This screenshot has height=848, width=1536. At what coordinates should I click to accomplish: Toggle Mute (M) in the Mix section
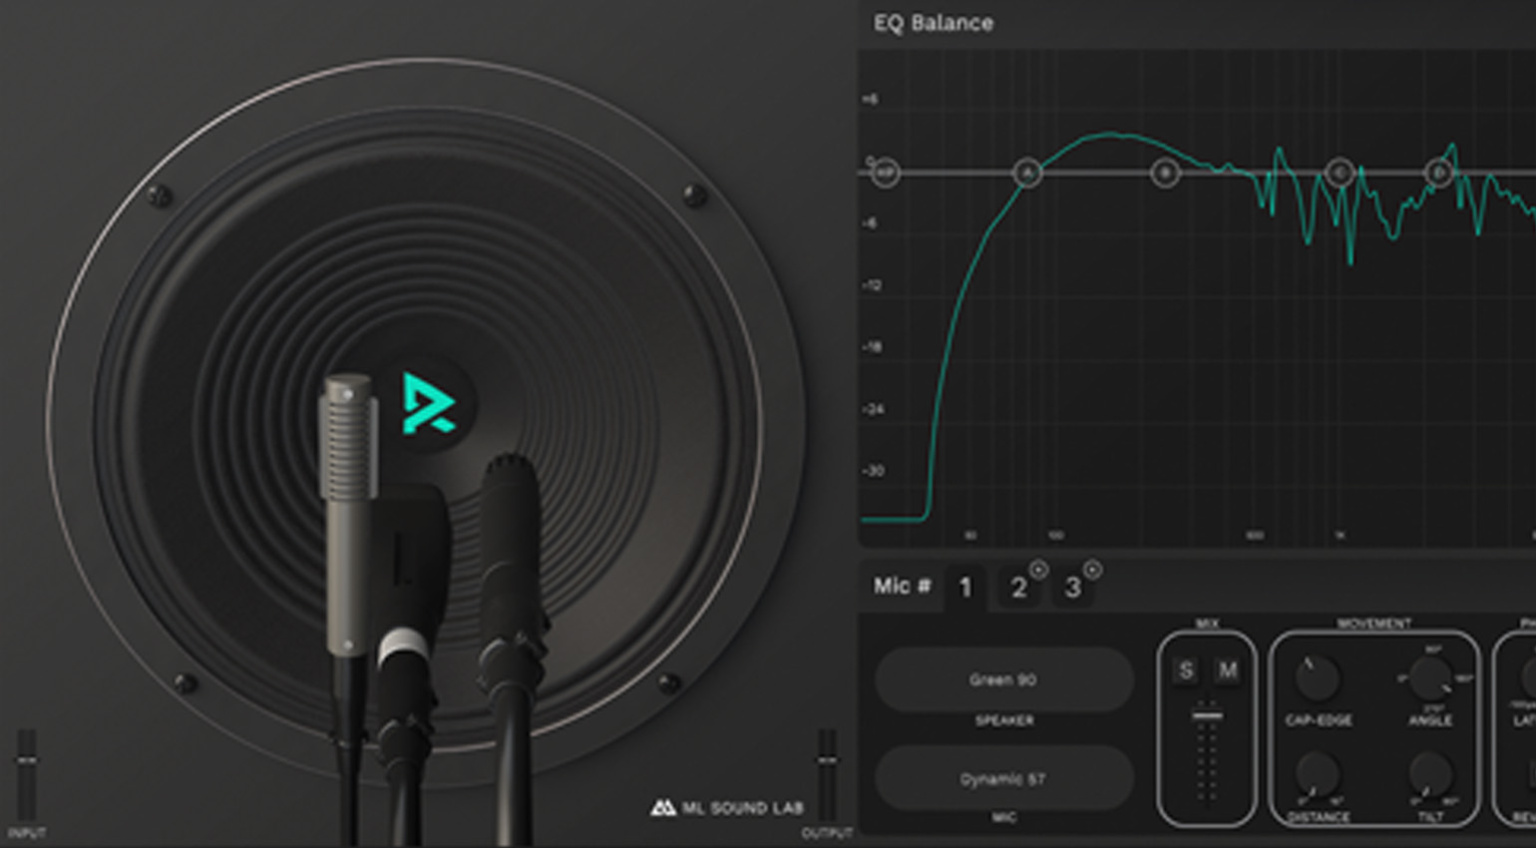[1228, 670]
